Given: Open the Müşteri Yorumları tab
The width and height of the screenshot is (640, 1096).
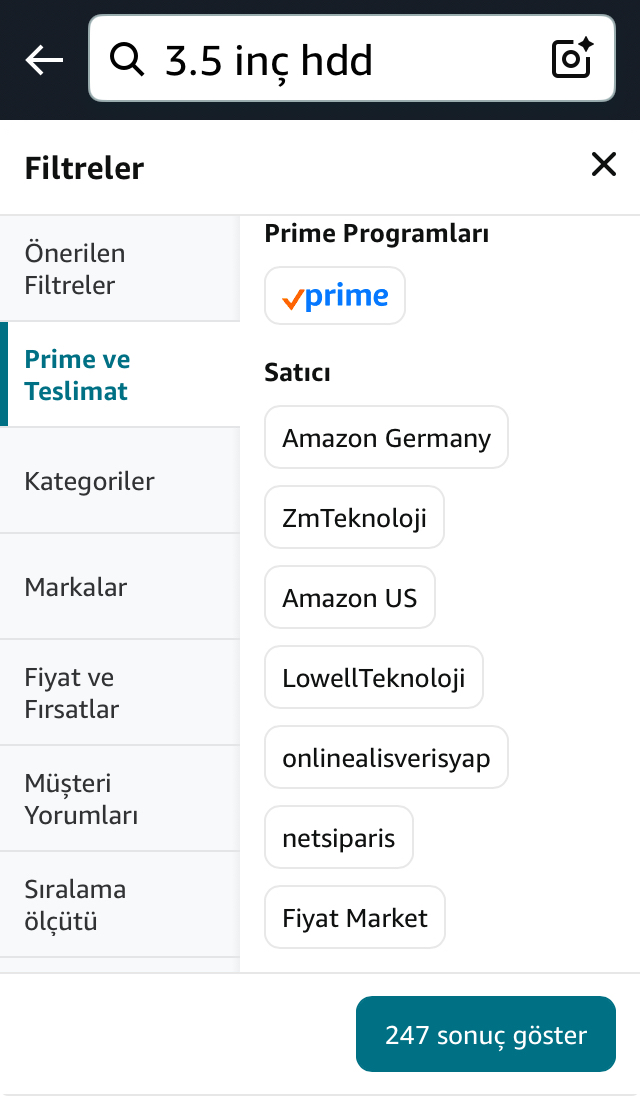Looking at the screenshot, I should [x=120, y=799].
